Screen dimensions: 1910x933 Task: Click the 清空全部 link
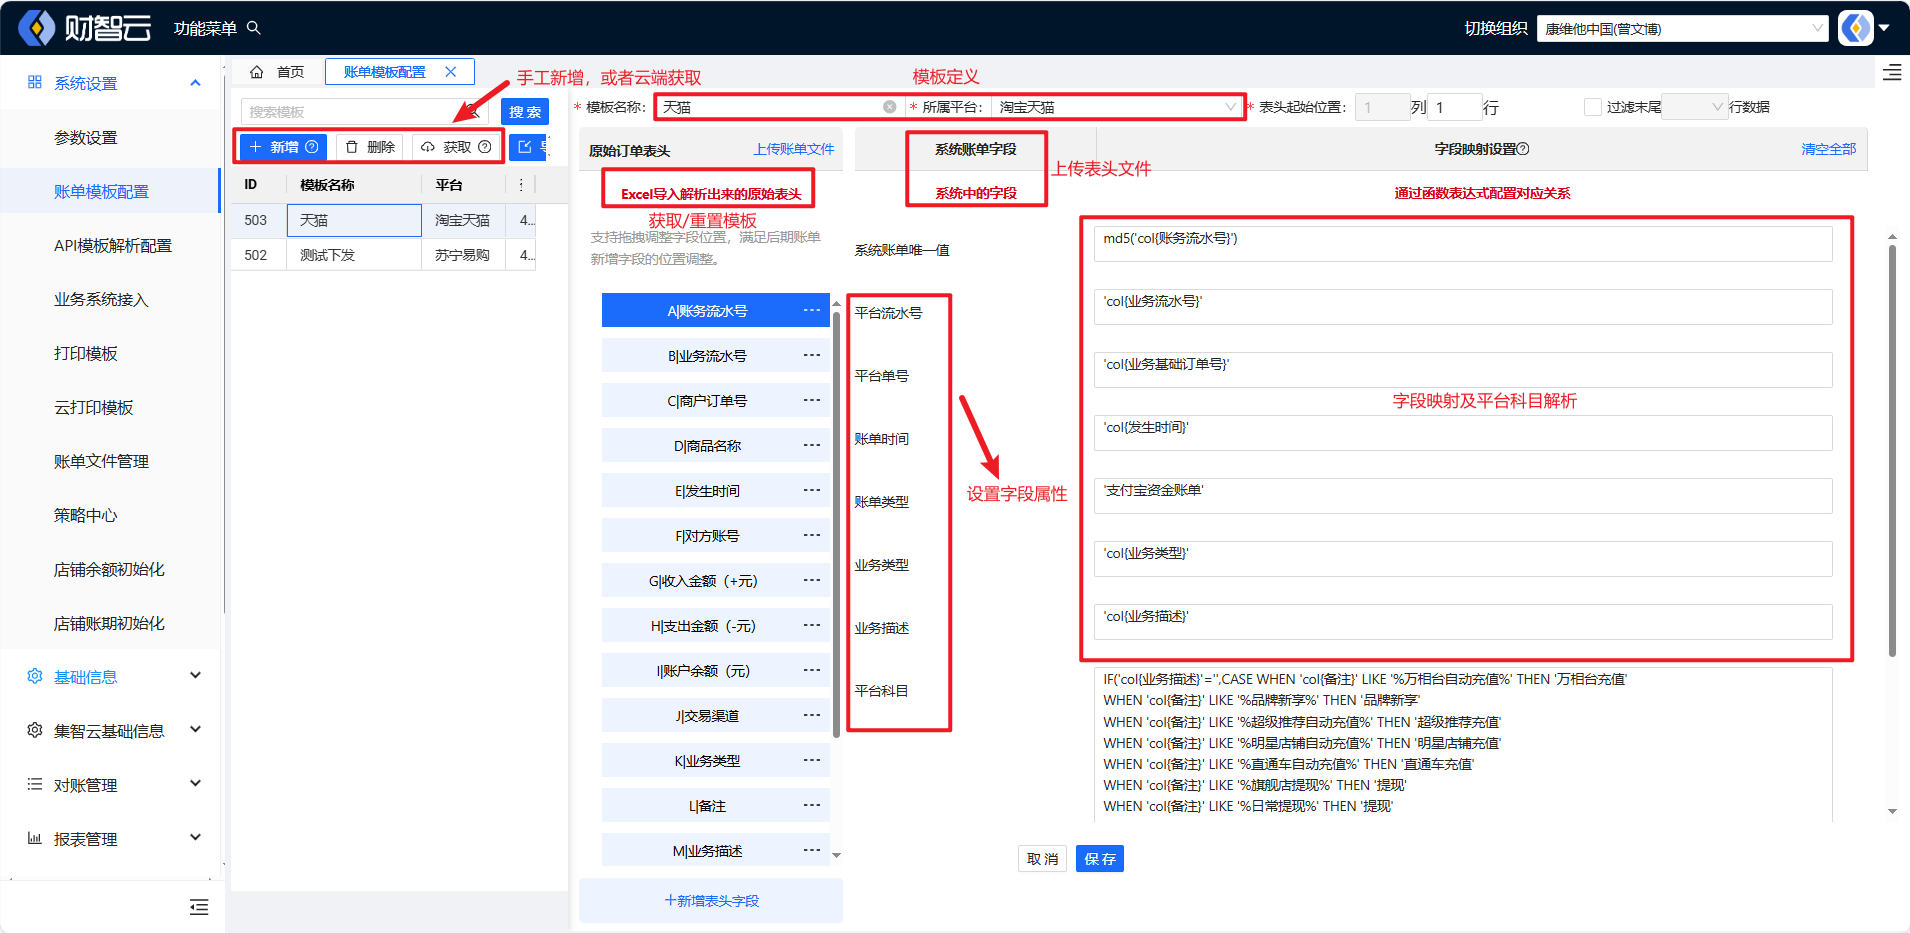(x=1828, y=149)
